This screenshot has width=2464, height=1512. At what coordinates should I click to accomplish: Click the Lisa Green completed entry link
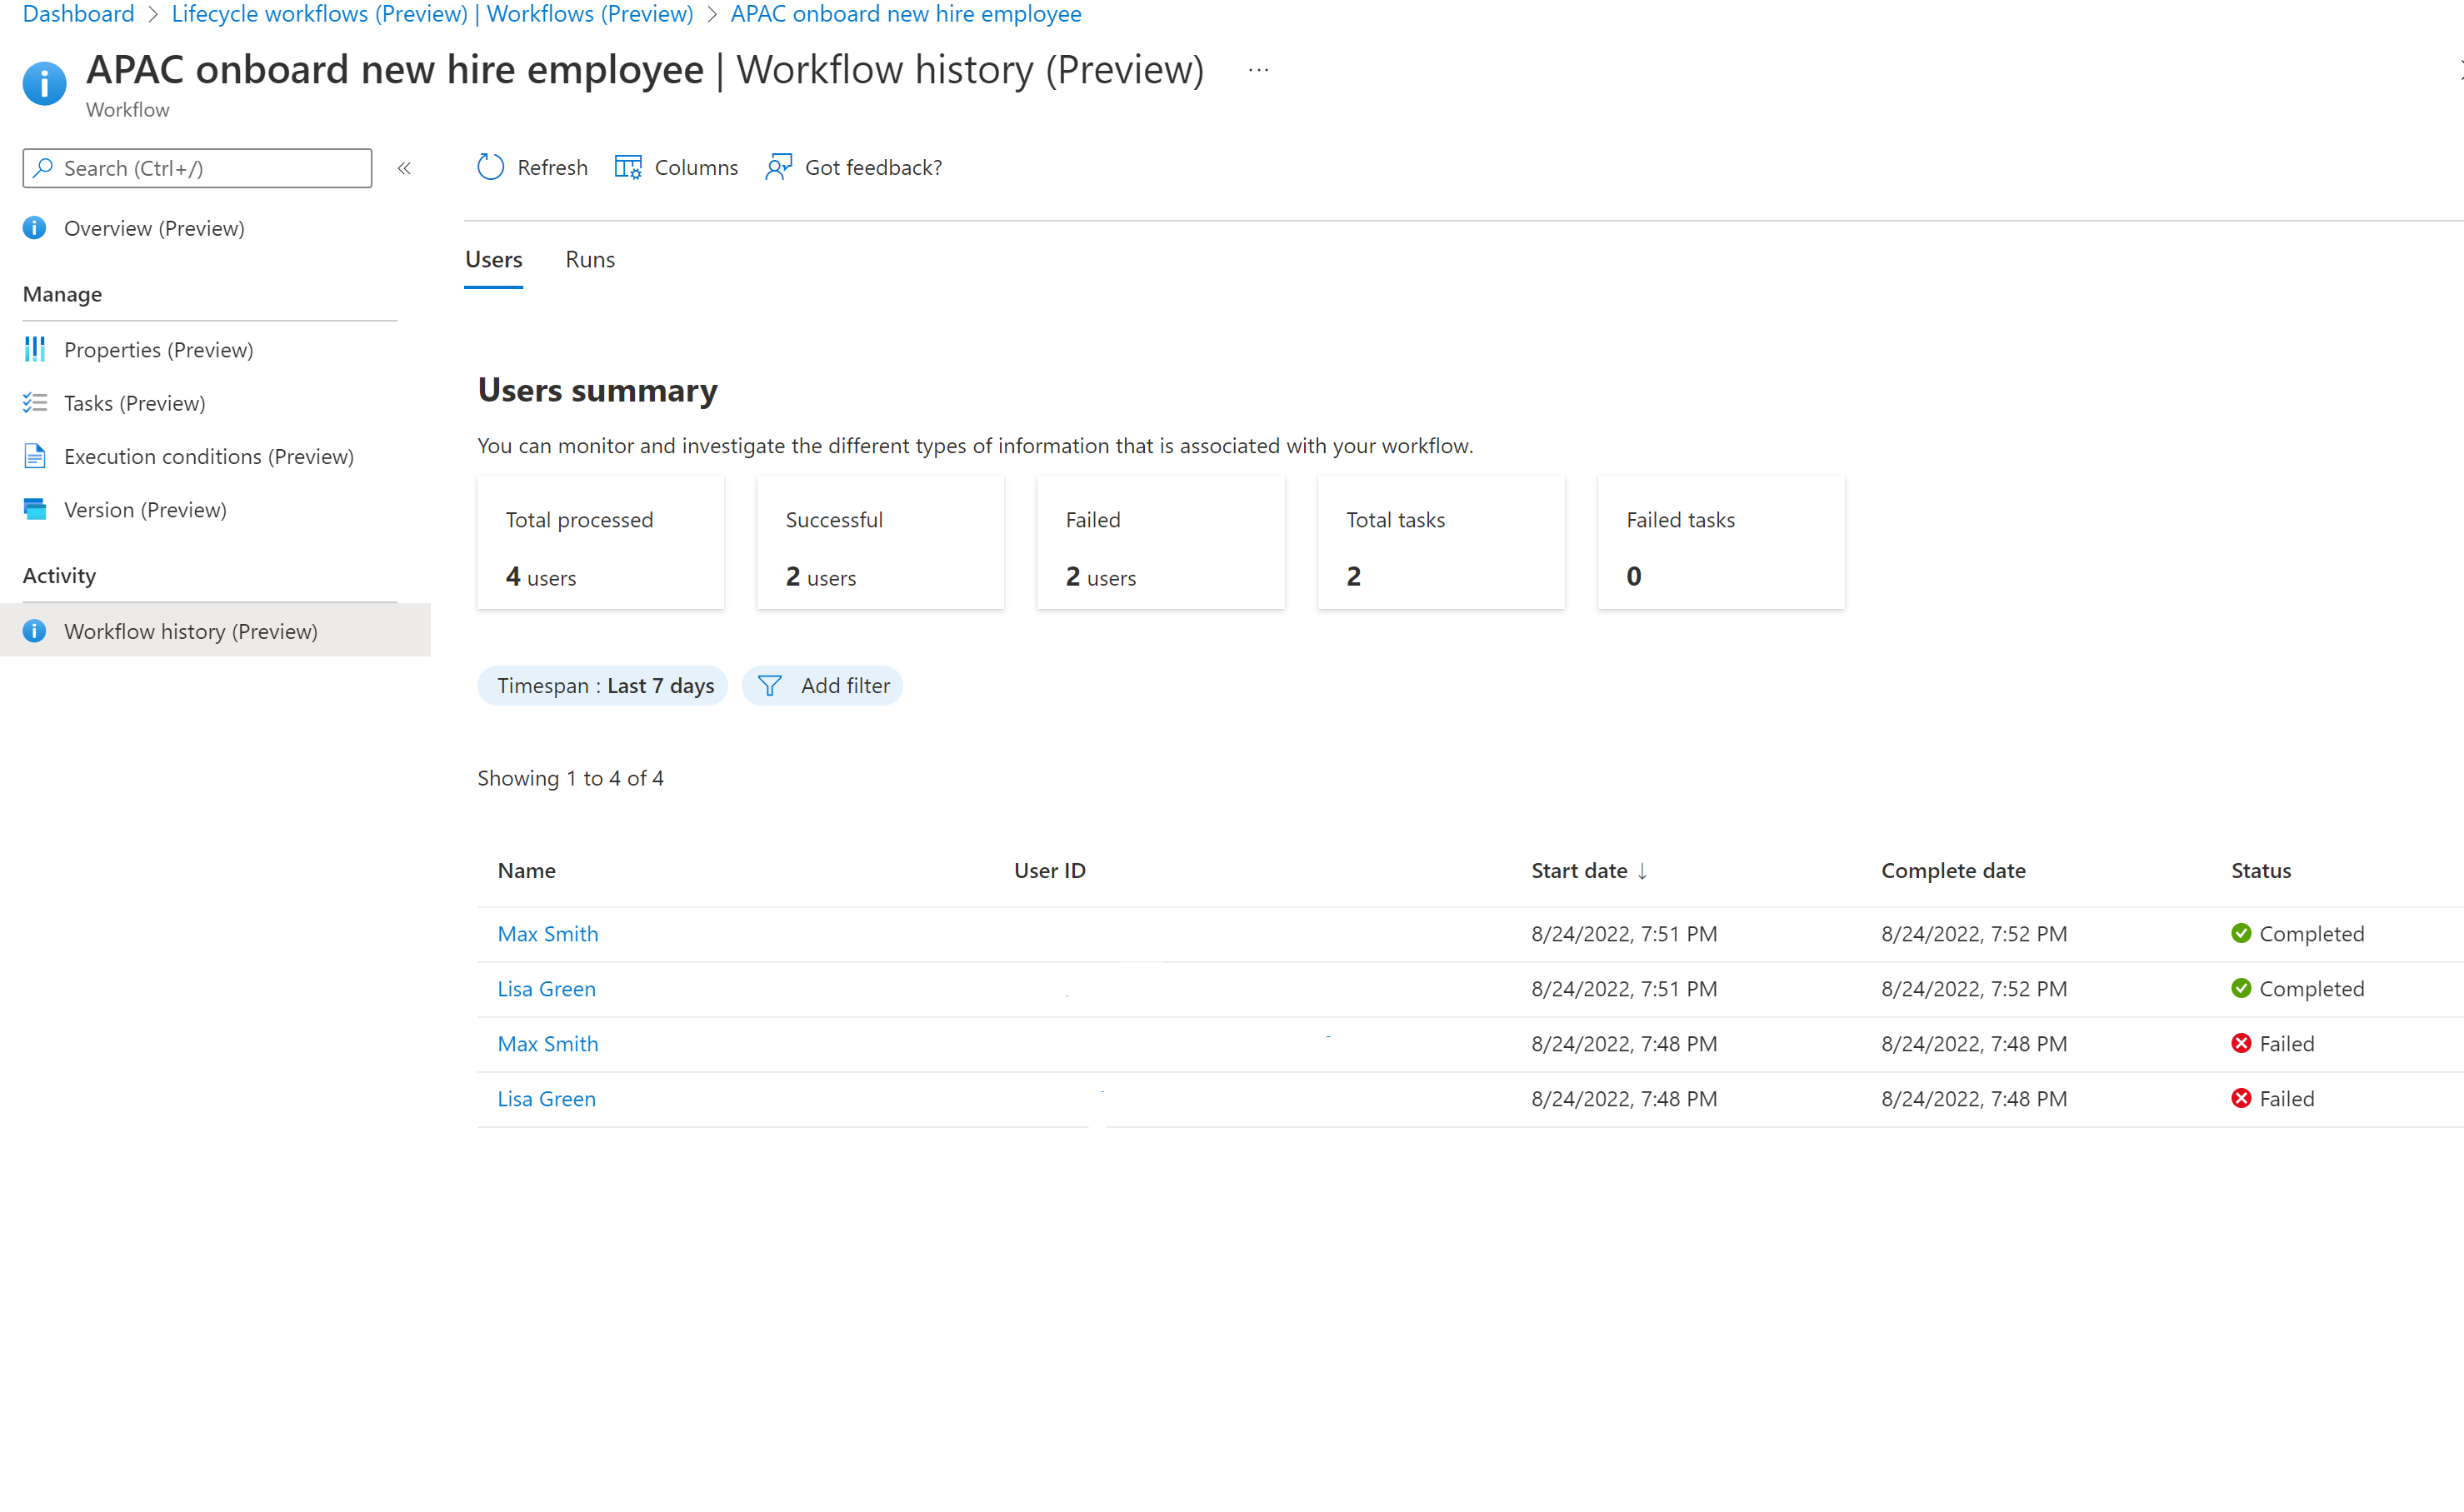point(546,987)
